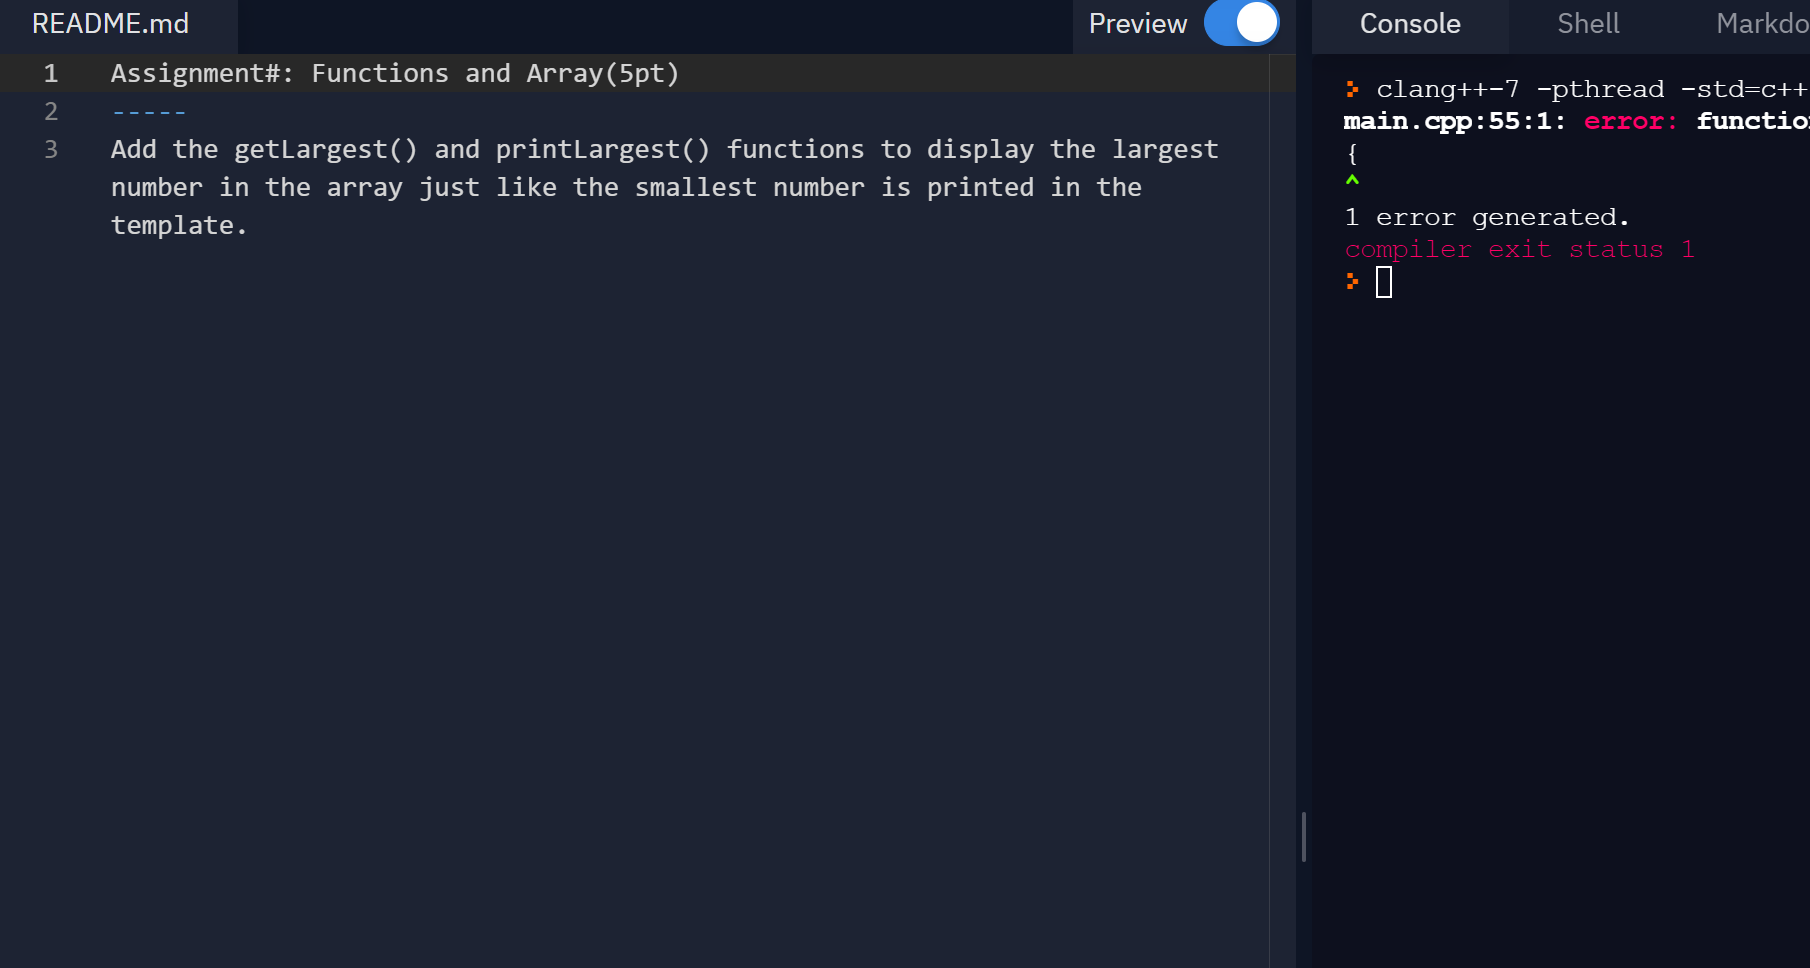Click the green caret marker under the brace
Image resolution: width=1810 pixels, height=968 pixels.
point(1352,180)
